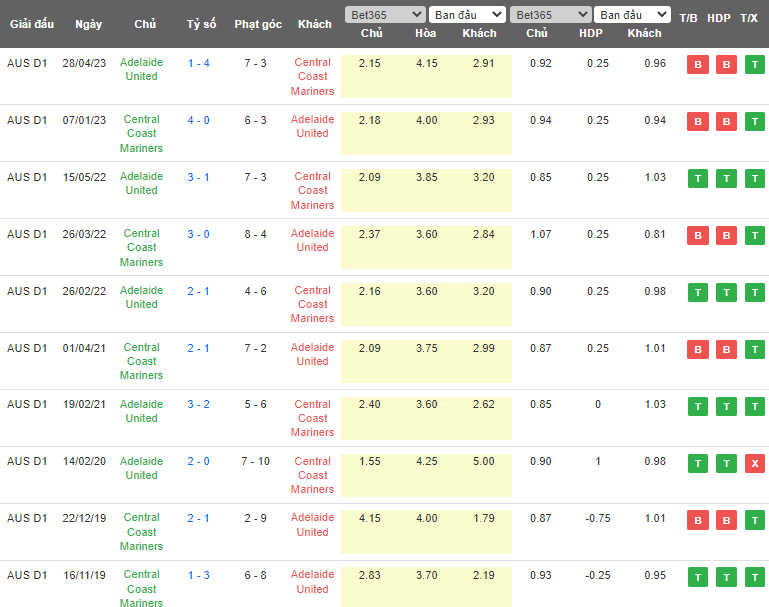This screenshot has height=607, width=769.
Task: Click the HDP red B badge in the 01/04/21 row
Action: point(726,350)
